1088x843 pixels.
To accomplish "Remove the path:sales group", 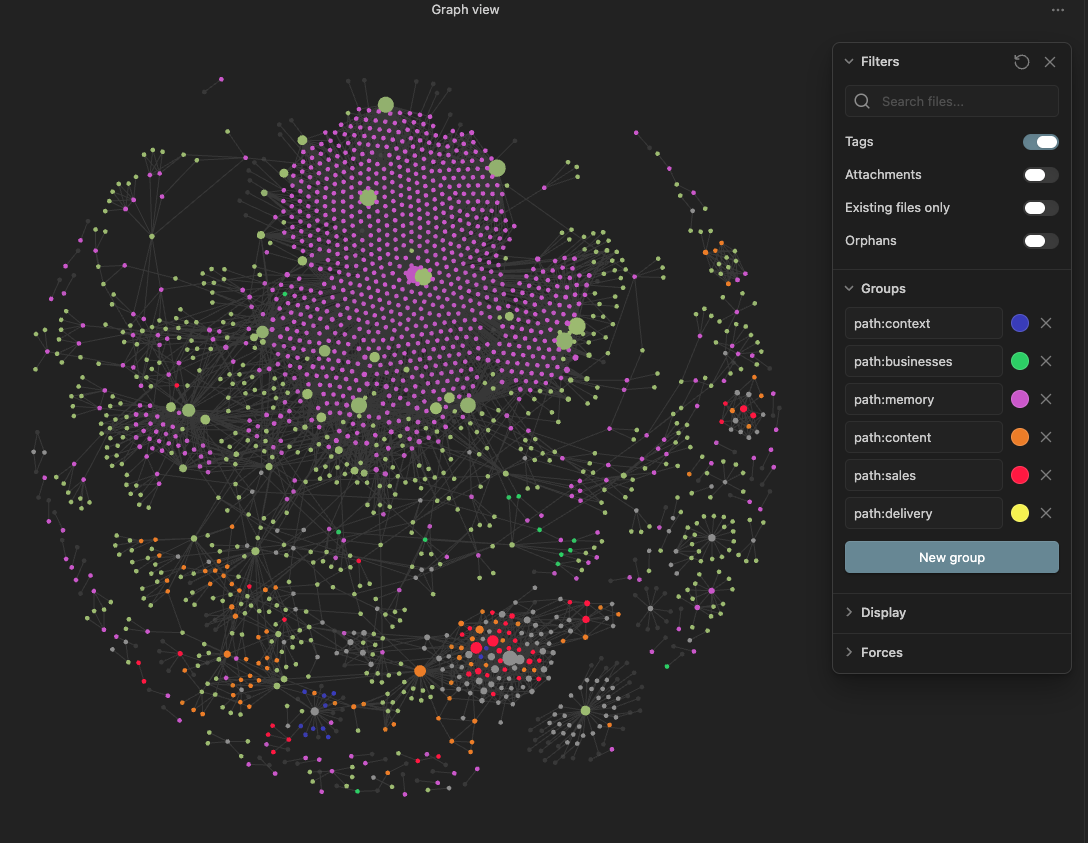I will pos(1046,475).
